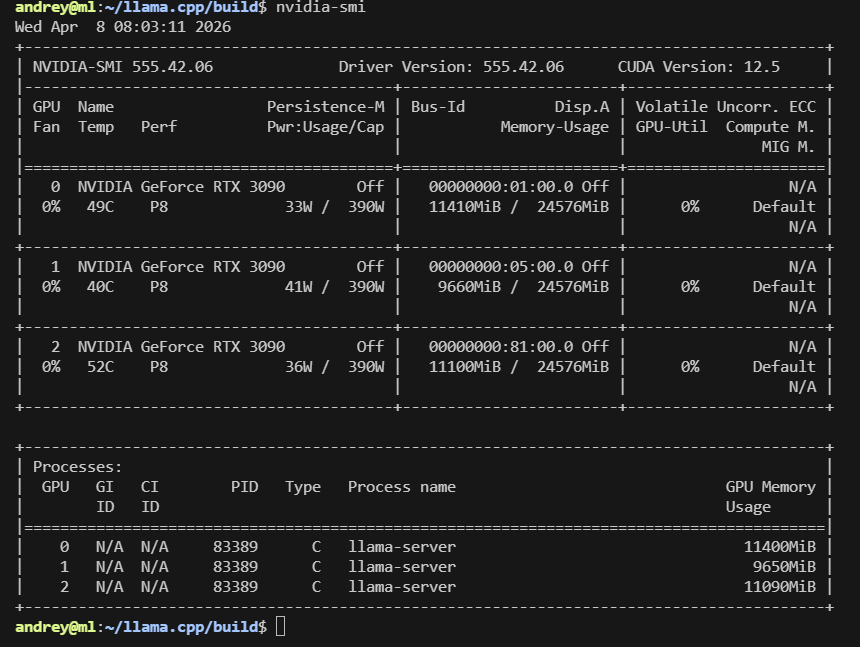The image size is (860, 647).
Task: Click the 'Process name' column header
Action: (402, 487)
